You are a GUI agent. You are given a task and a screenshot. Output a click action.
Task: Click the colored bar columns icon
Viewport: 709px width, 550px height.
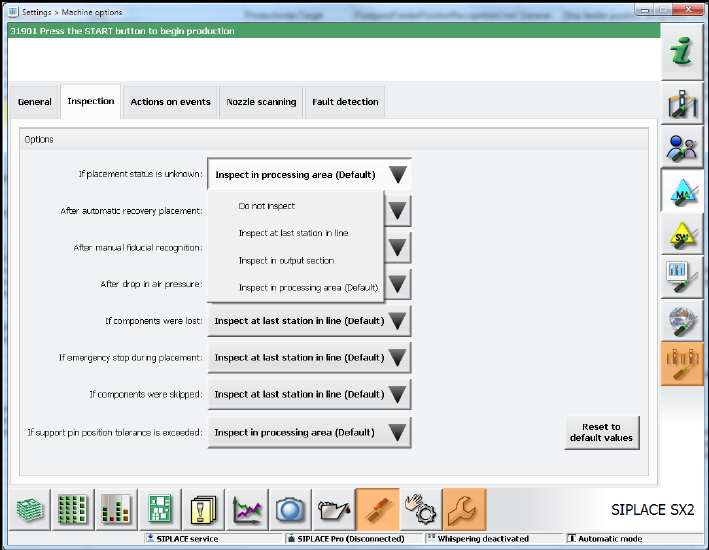[x=117, y=509]
